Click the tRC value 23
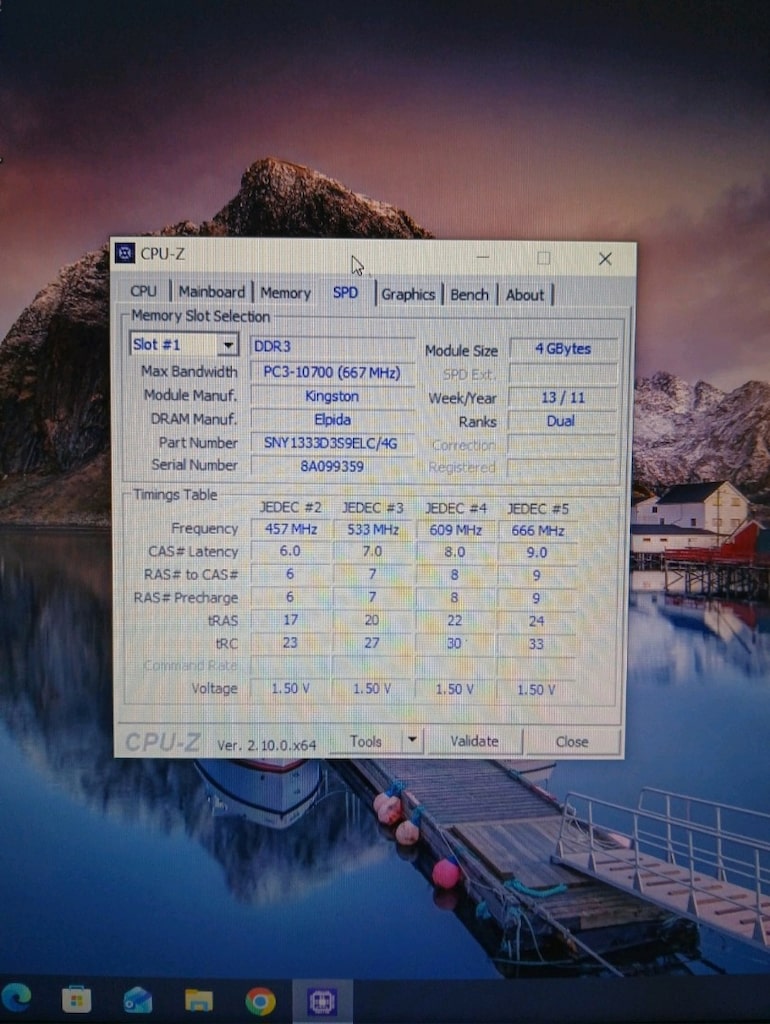Image resolution: width=770 pixels, height=1024 pixels. click(x=290, y=643)
